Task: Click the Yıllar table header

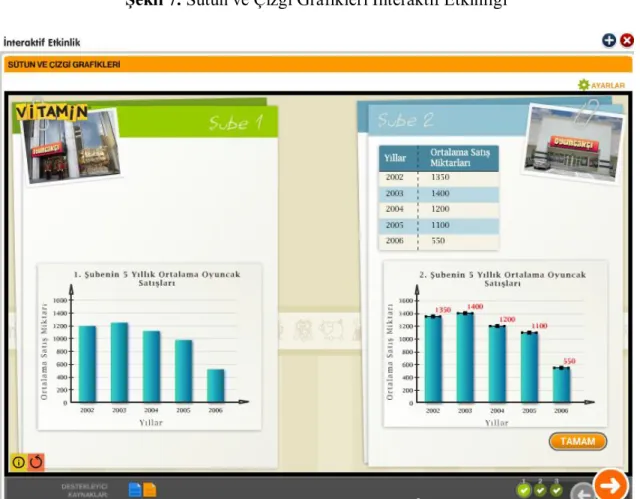Action: 395,158
